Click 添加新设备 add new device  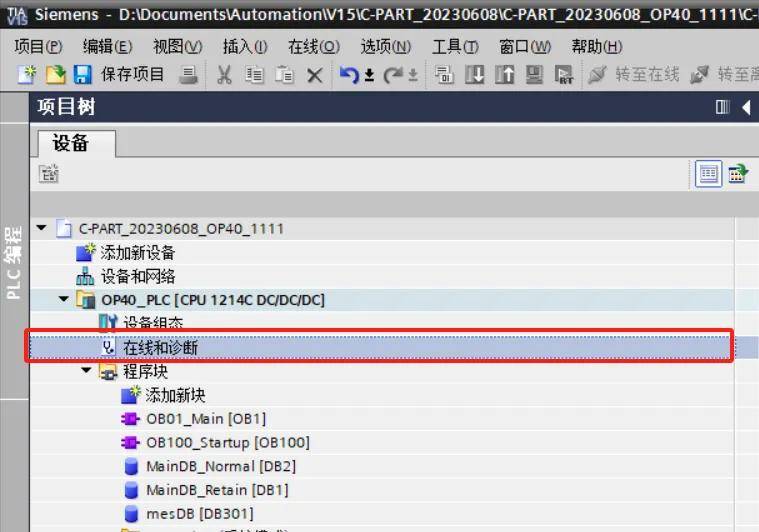point(138,252)
